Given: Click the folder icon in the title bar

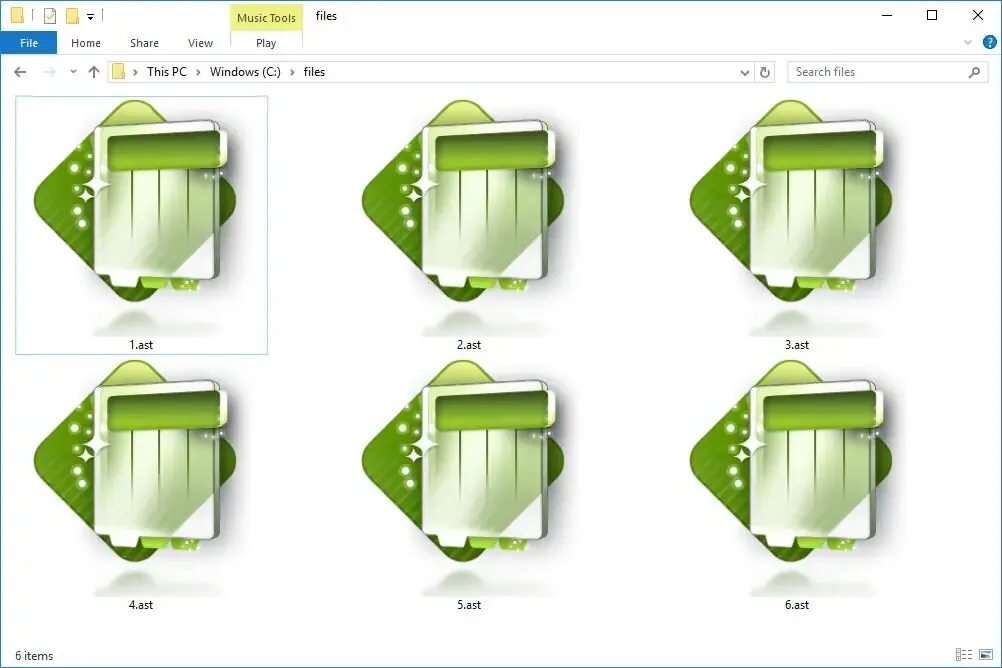Looking at the screenshot, I should click(x=17, y=16).
